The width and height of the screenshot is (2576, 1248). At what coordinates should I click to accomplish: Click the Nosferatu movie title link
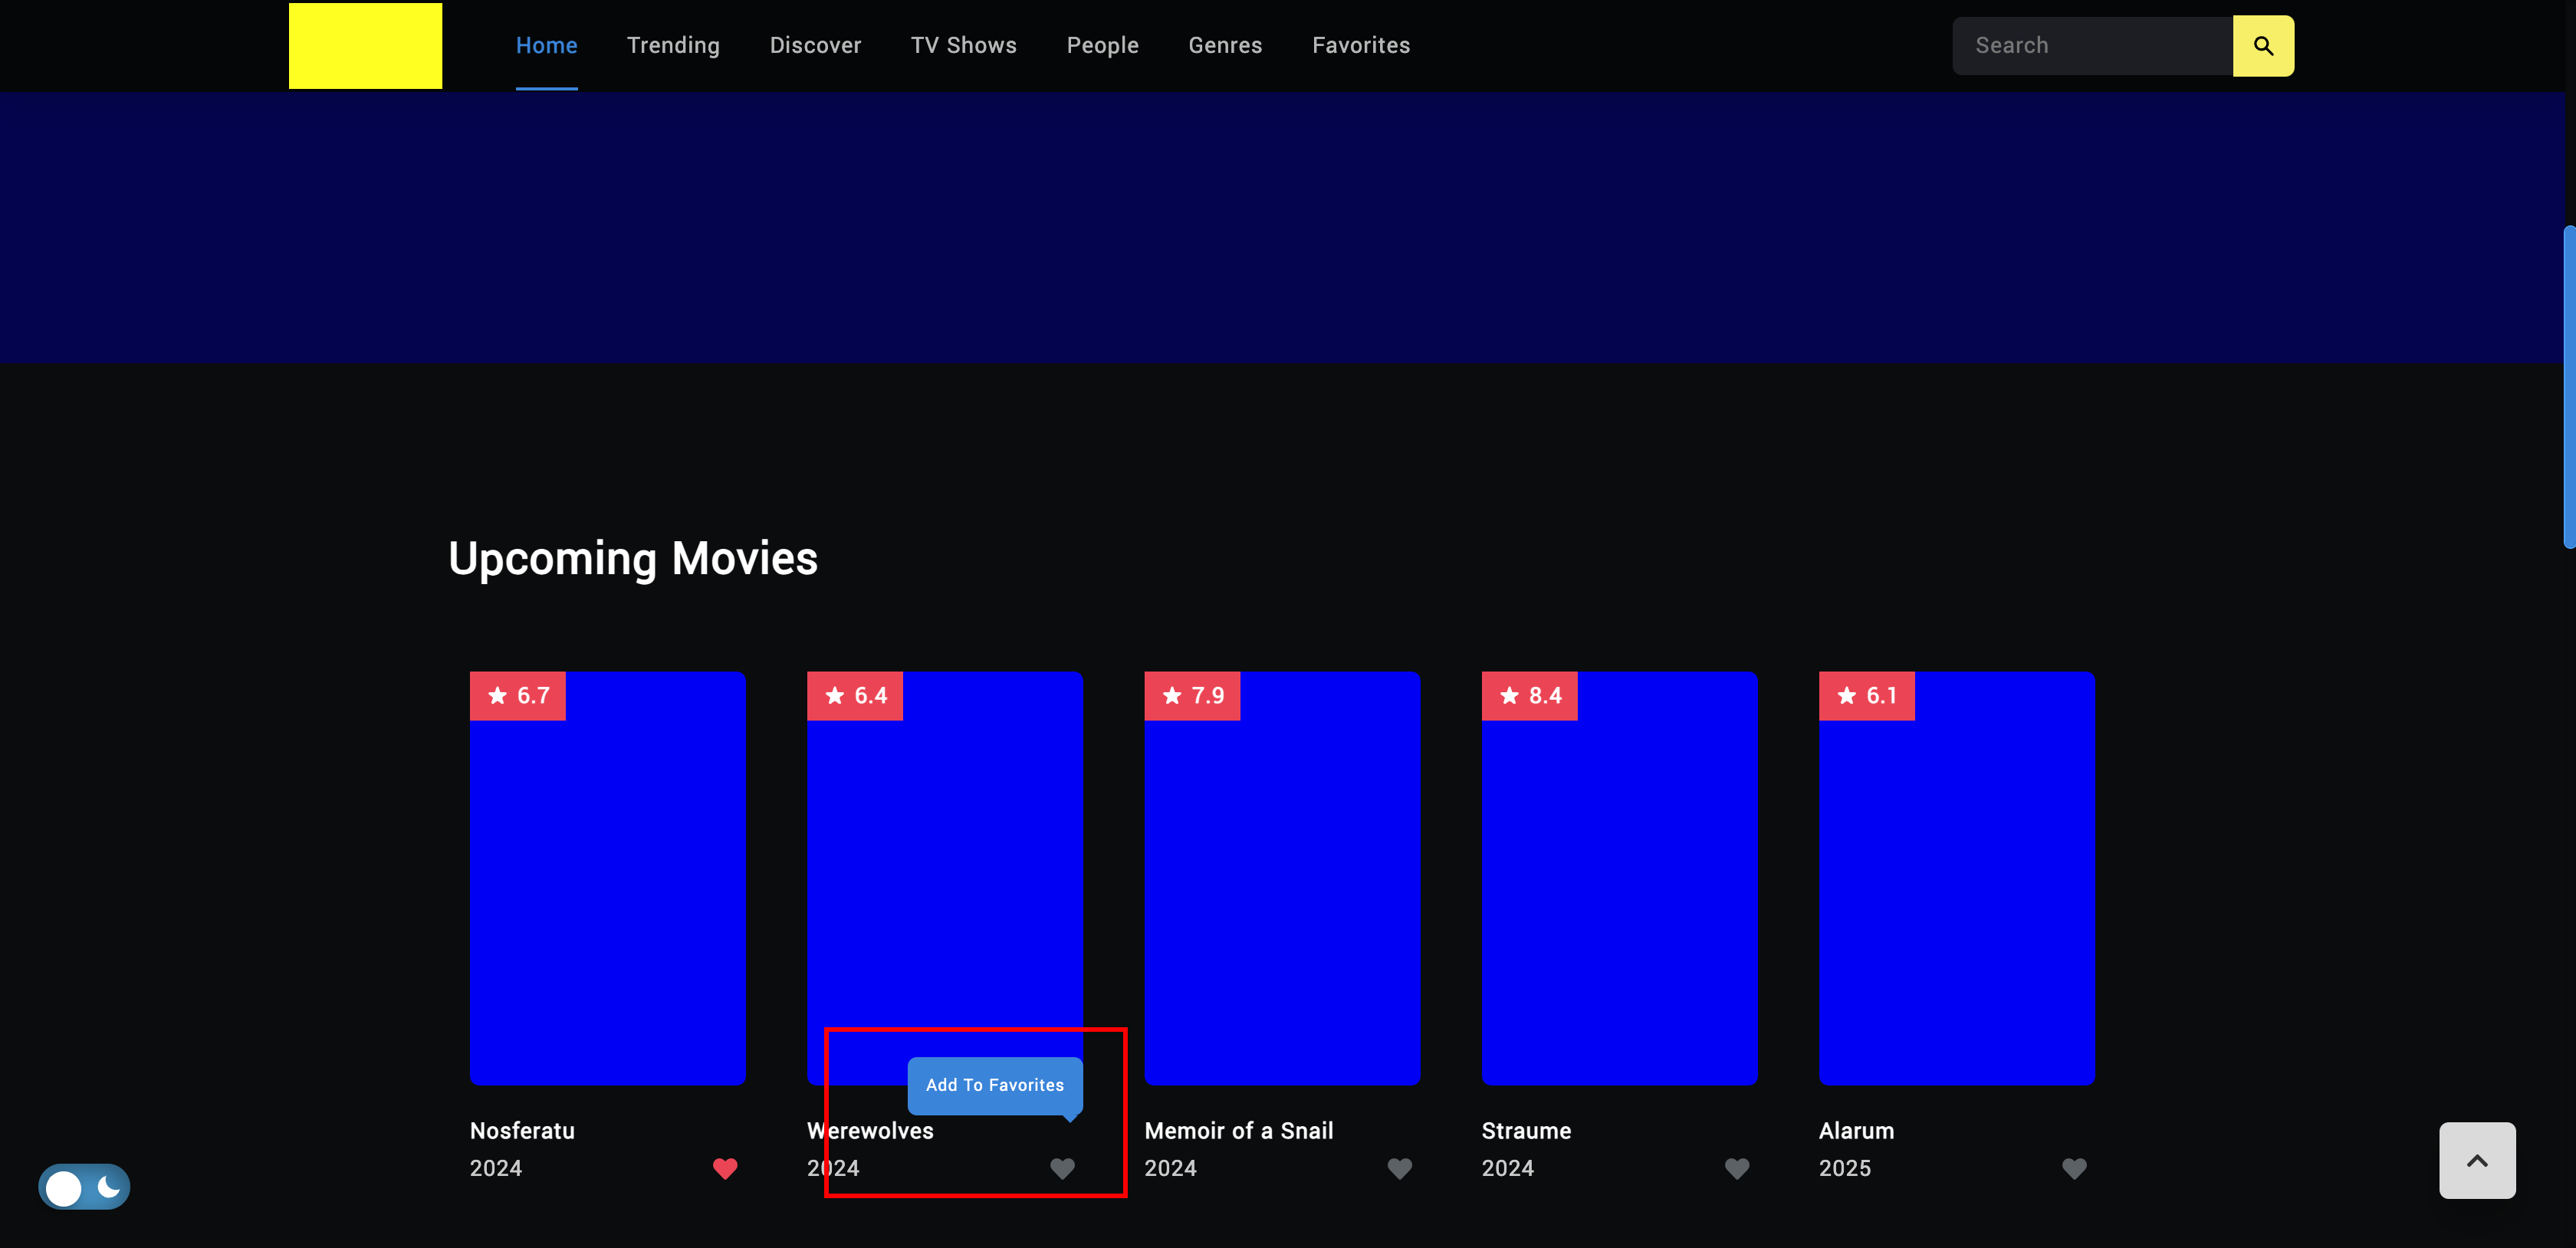(x=522, y=1131)
